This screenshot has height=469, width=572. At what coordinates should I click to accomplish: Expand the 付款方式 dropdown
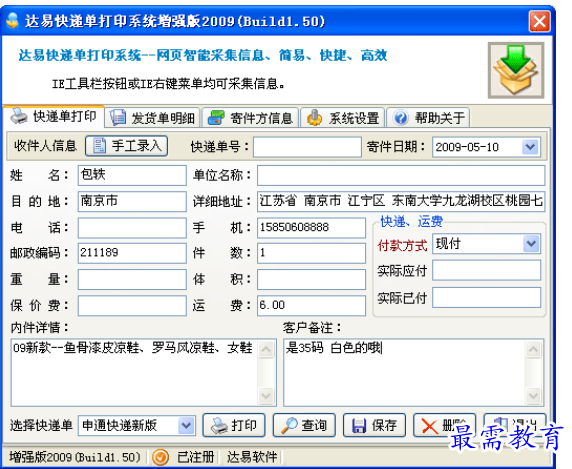click(x=531, y=244)
